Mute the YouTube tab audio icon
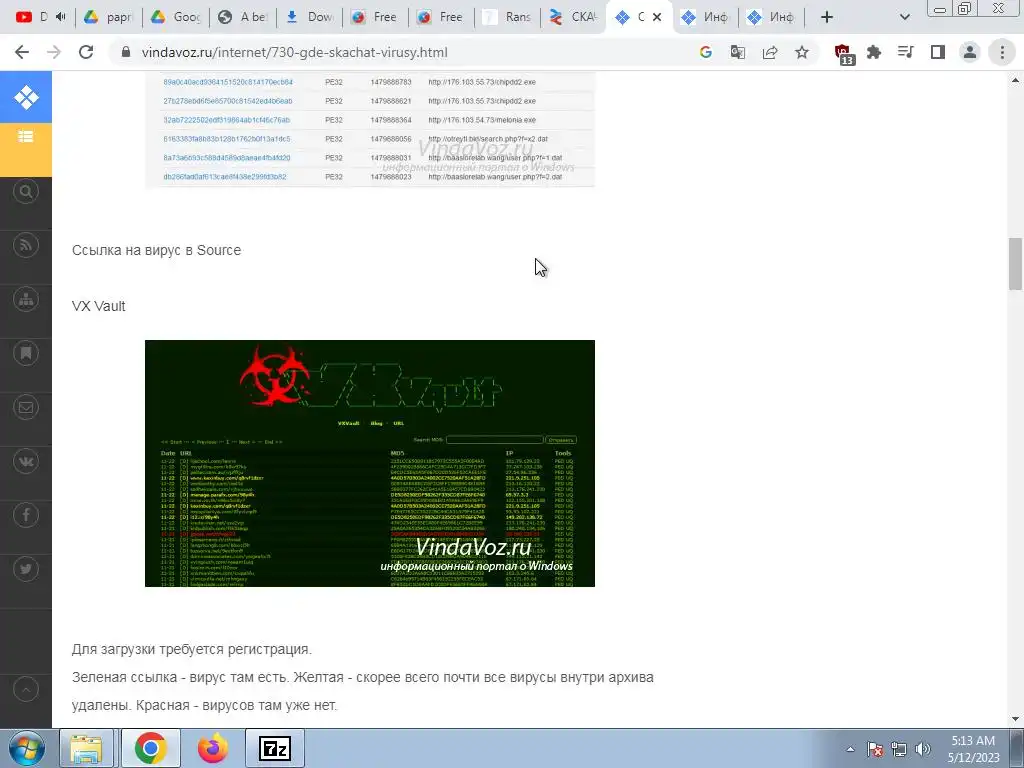The width and height of the screenshot is (1024, 768). click(x=61, y=17)
